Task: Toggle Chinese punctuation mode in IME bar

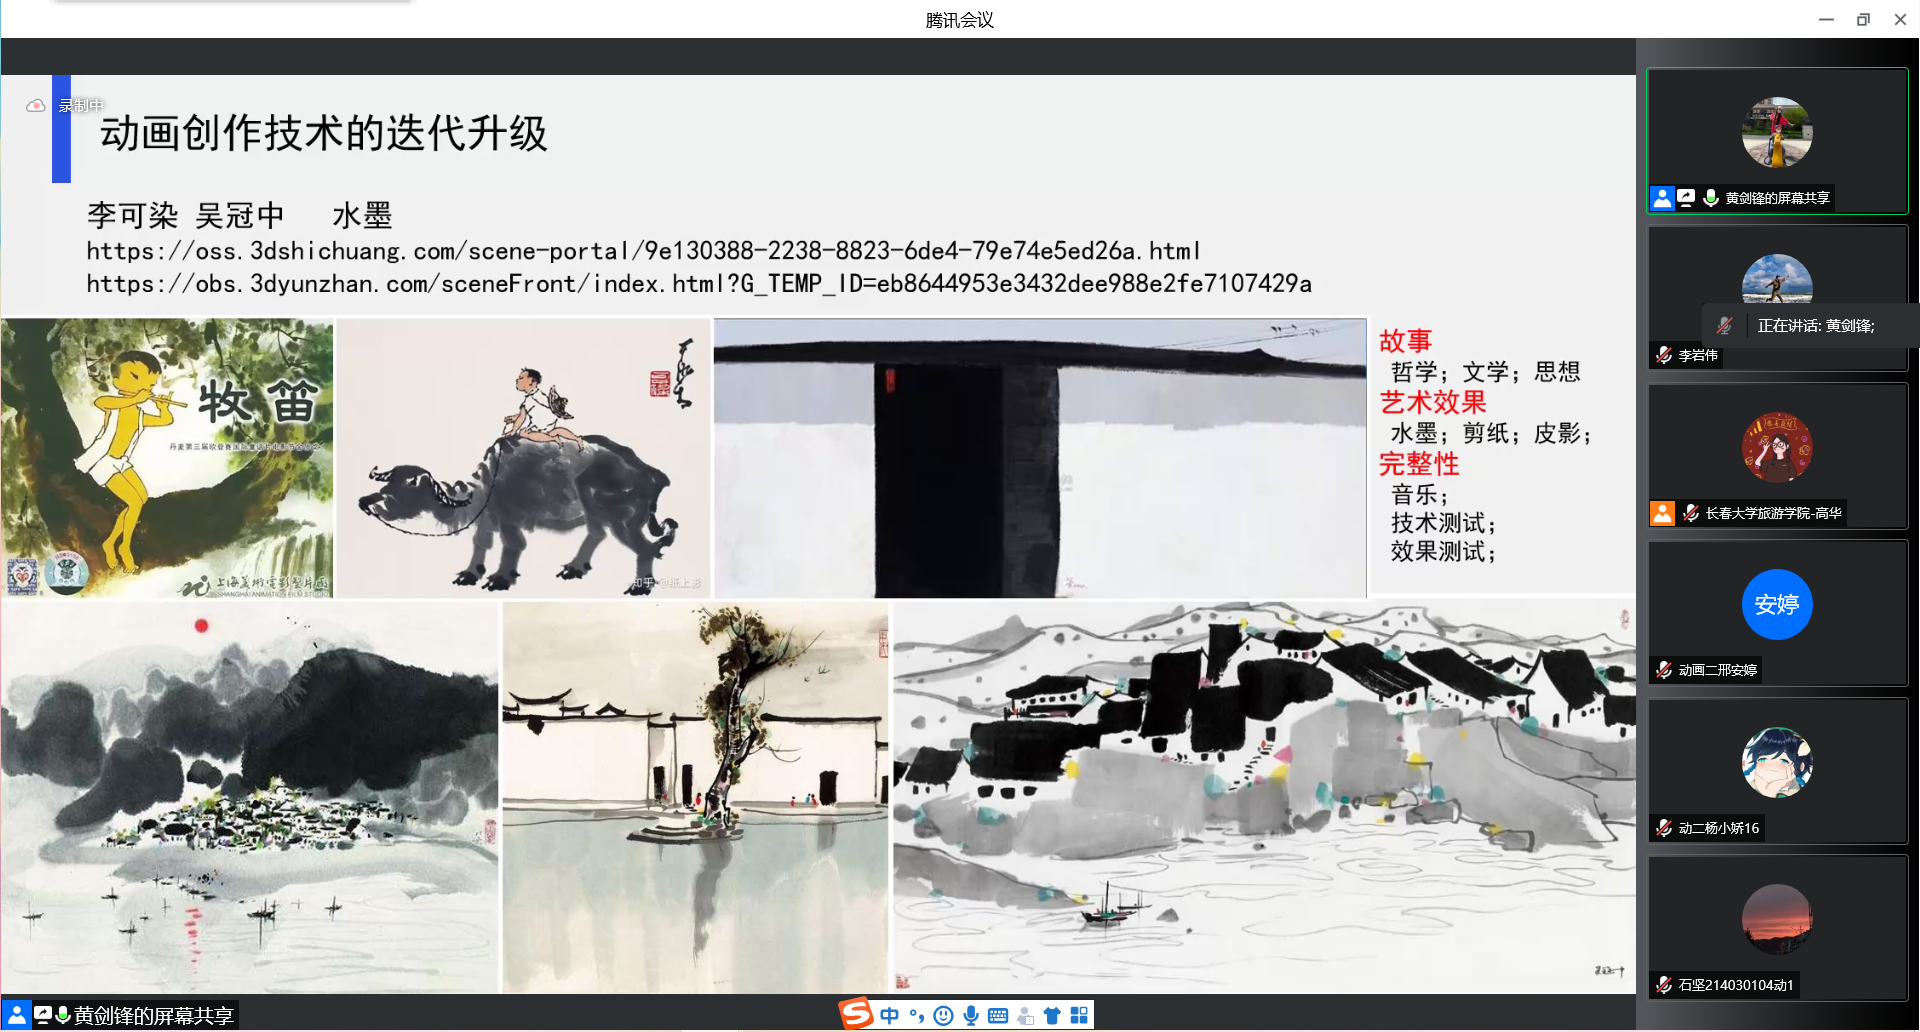Action: [916, 1015]
